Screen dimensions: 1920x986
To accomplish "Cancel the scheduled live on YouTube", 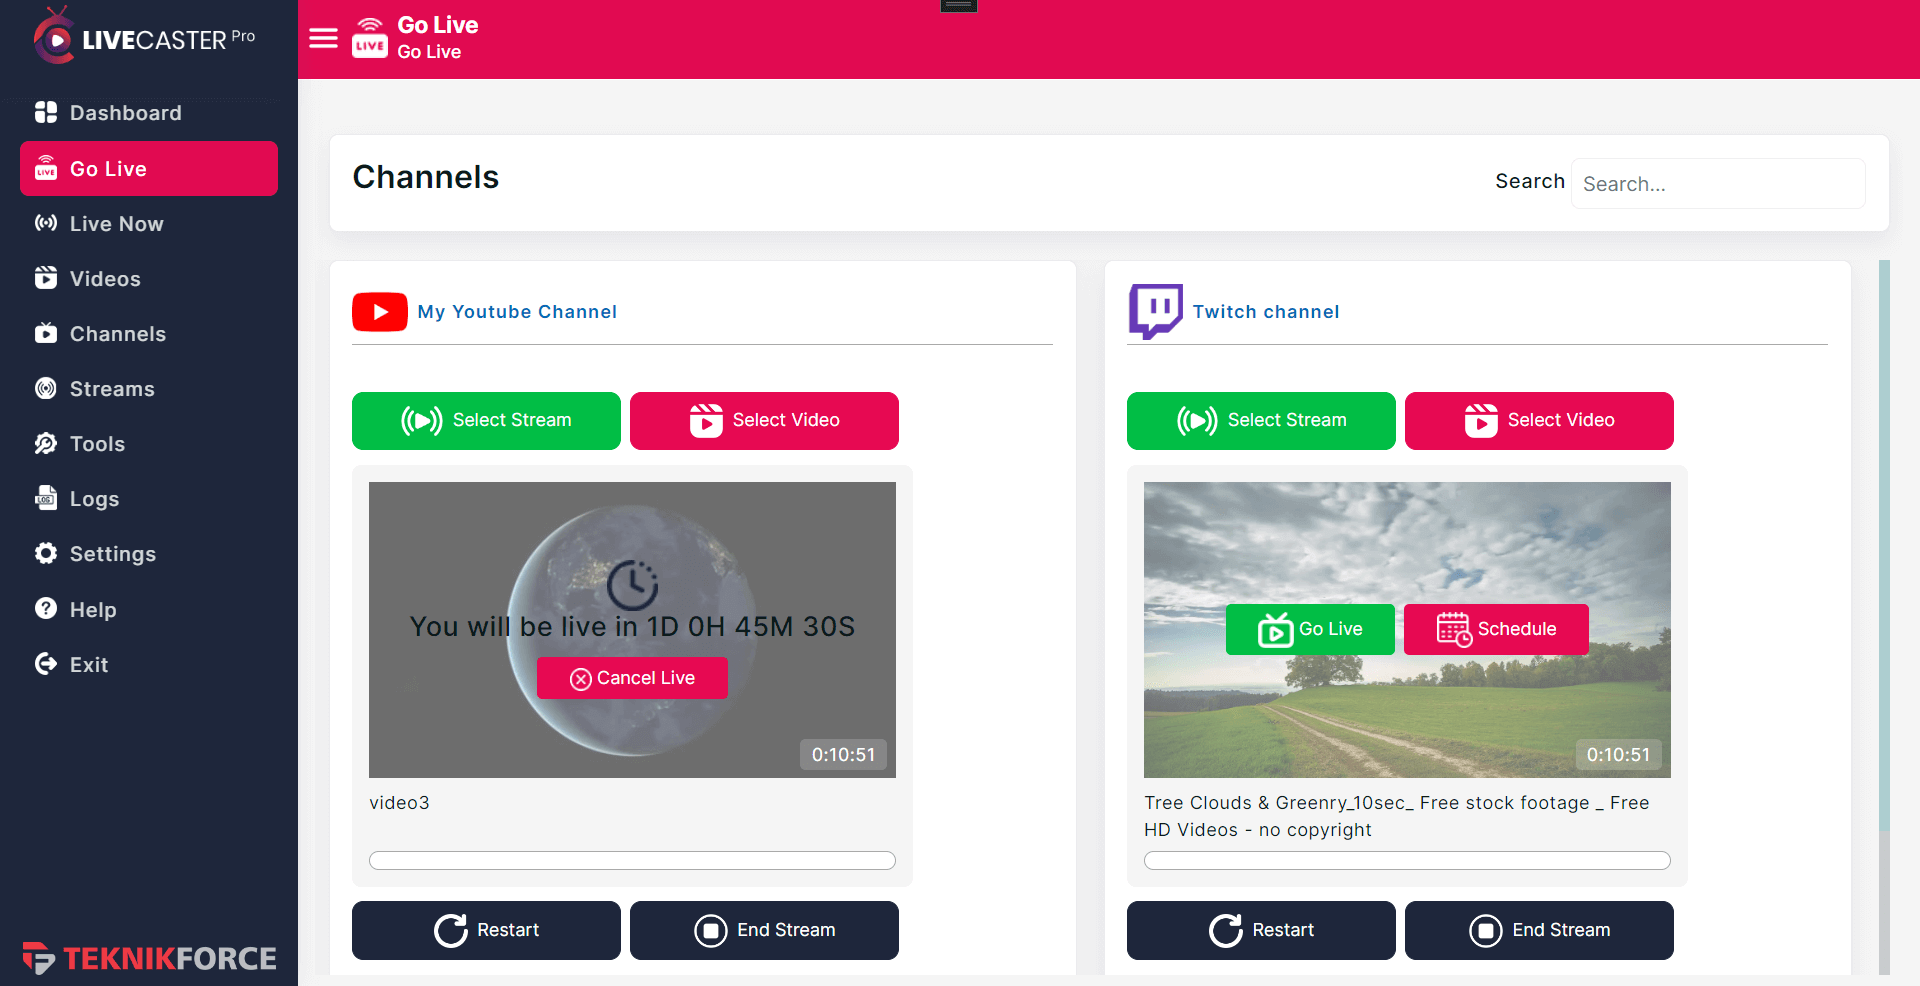I will point(632,678).
